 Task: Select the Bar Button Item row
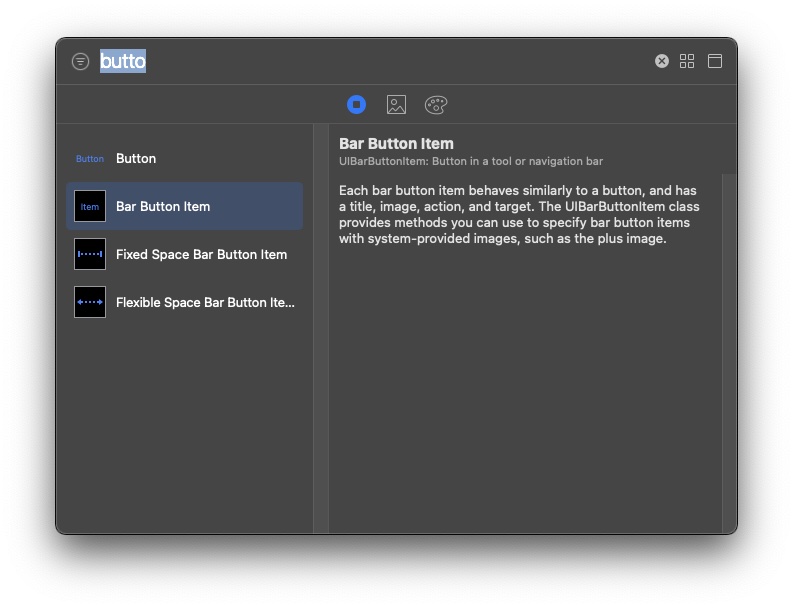coord(185,206)
